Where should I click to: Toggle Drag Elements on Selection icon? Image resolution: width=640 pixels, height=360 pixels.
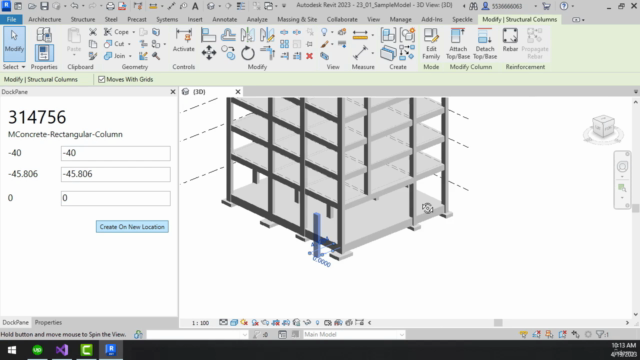[576, 334]
